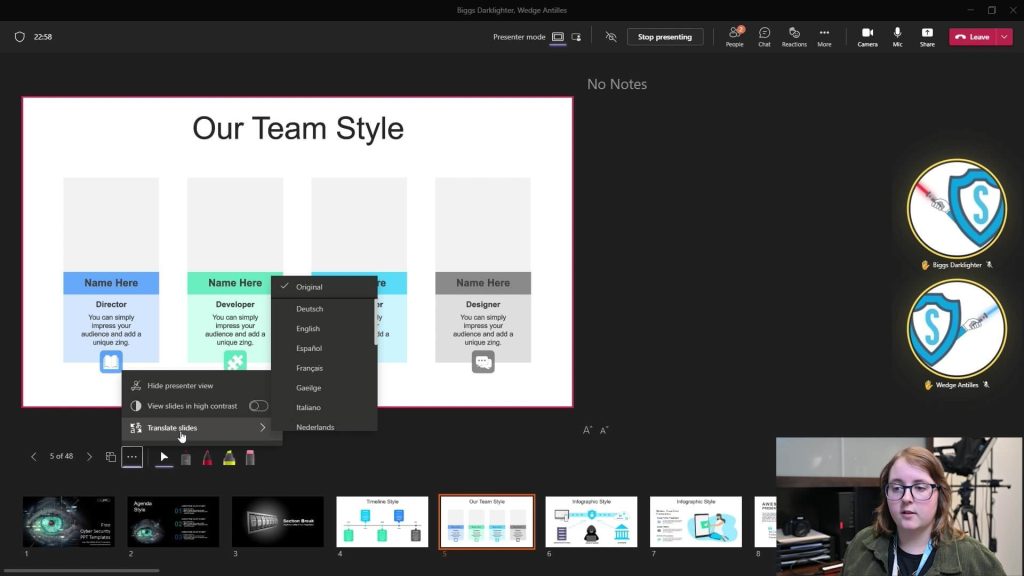
Task: Maximize the Teams meeting window
Action: 991,10
